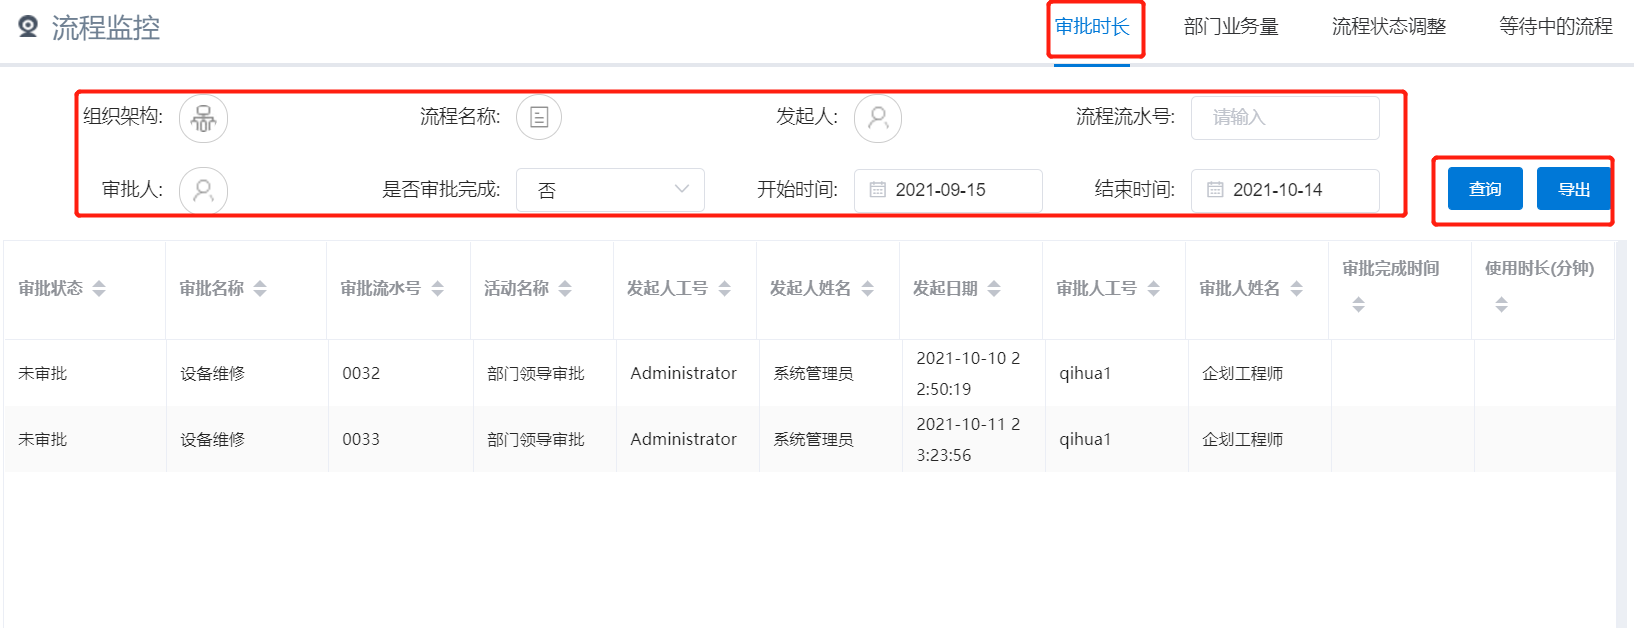Open the 组织架构 organization picker icon

pyautogui.click(x=204, y=118)
